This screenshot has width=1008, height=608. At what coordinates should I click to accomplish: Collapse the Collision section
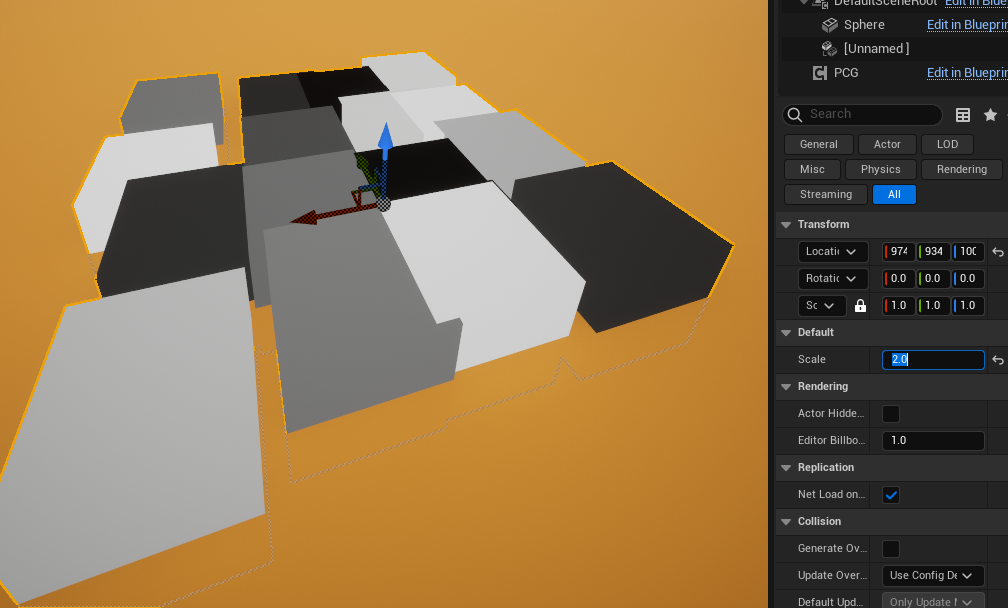(x=786, y=522)
